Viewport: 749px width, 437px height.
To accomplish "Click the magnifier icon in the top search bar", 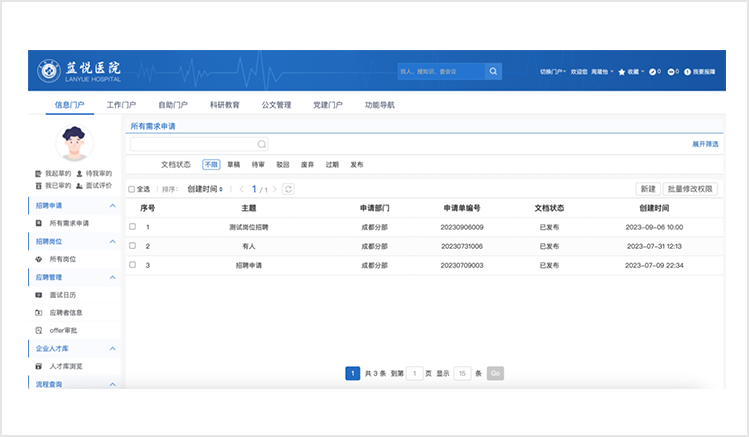I will click(493, 71).
